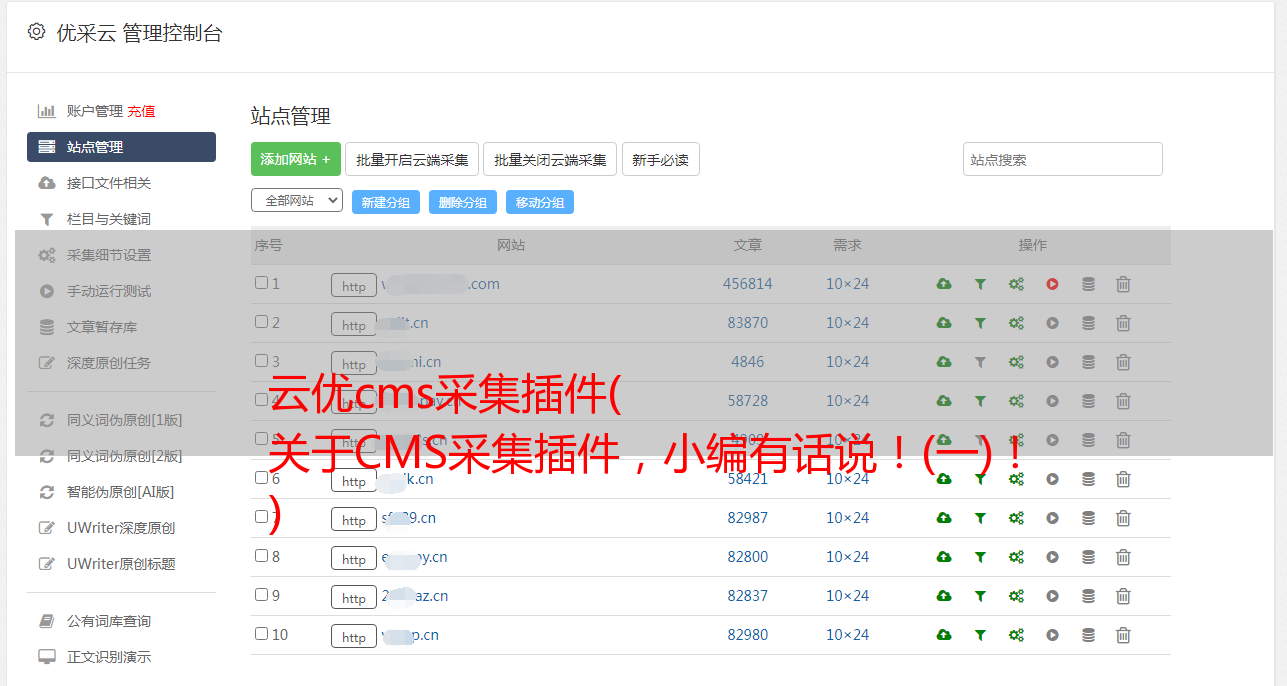Click the gray filter icon in row 3
Image resolution: width=1287 pixels, height=686 pixels.
click(980, 362)
